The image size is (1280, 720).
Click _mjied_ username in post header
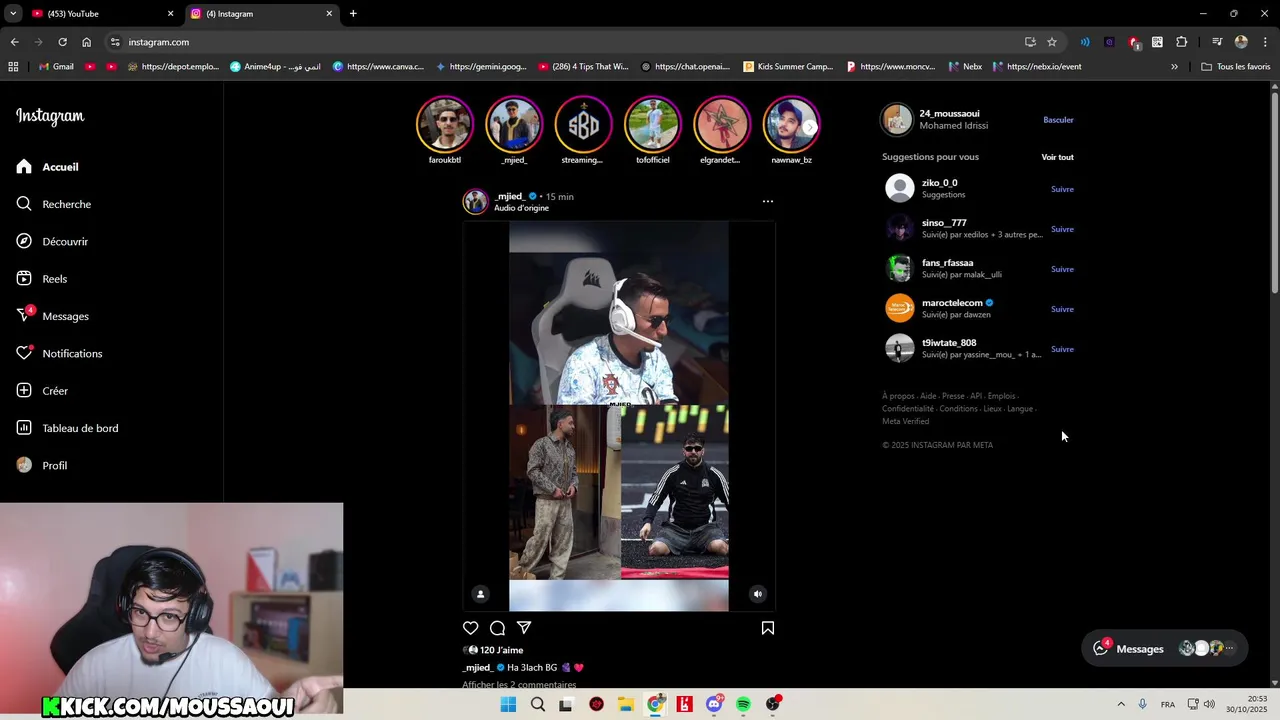[509, 196]
